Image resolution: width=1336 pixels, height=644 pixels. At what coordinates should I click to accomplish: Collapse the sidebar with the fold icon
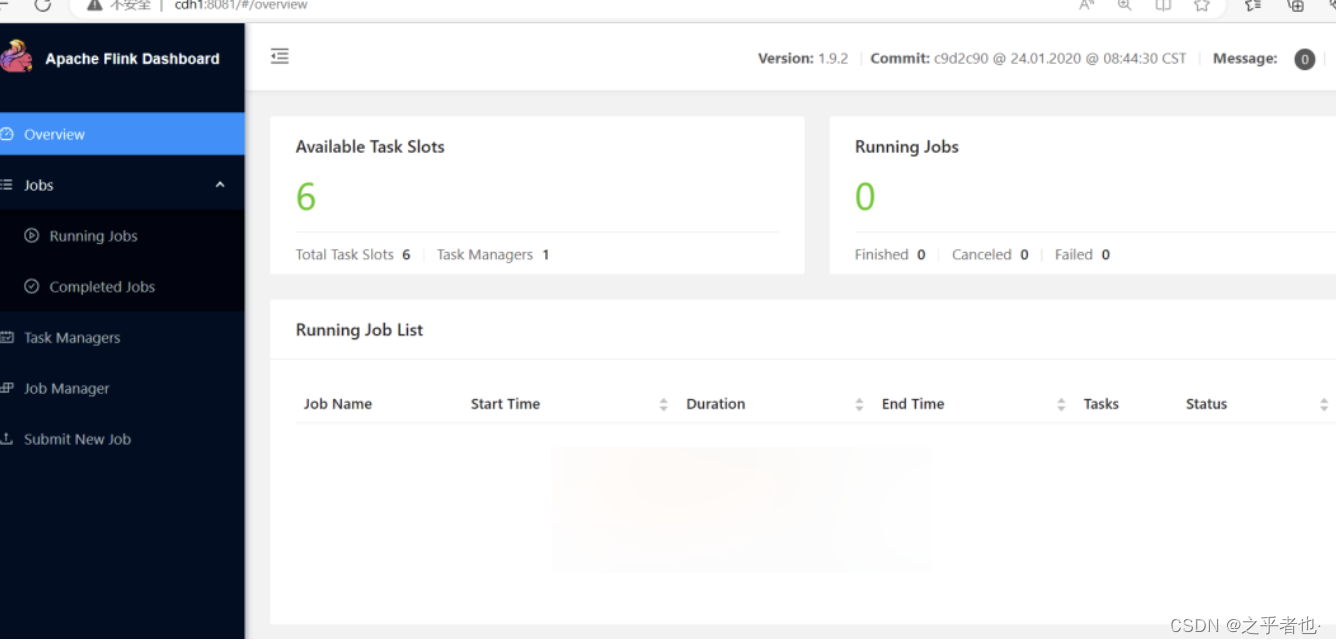tap(280, 56)
